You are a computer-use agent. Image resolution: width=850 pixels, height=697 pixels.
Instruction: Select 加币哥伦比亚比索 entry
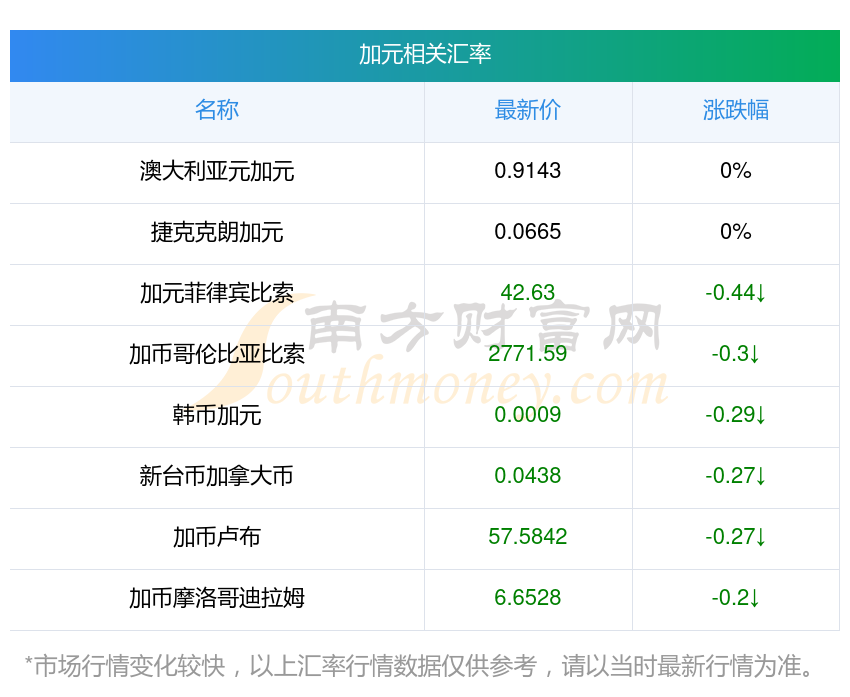217,354
